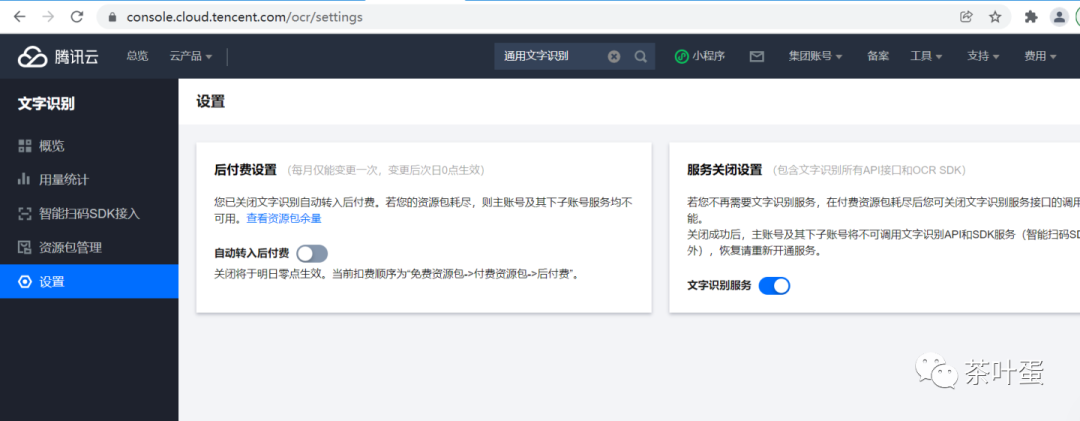Click the 设置 page heading
The width and height of the screenshot is (1080, 421).
pyautogui.click(x=211, y=102)
